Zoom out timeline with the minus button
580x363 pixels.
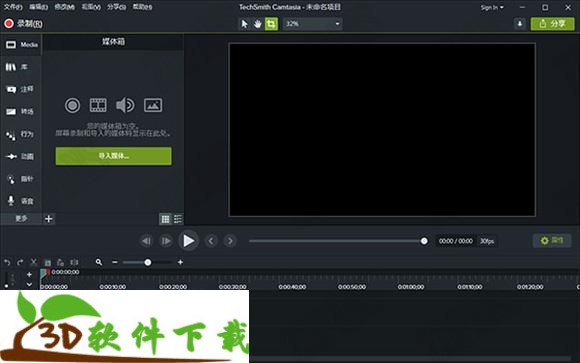[x=115, y=262]
